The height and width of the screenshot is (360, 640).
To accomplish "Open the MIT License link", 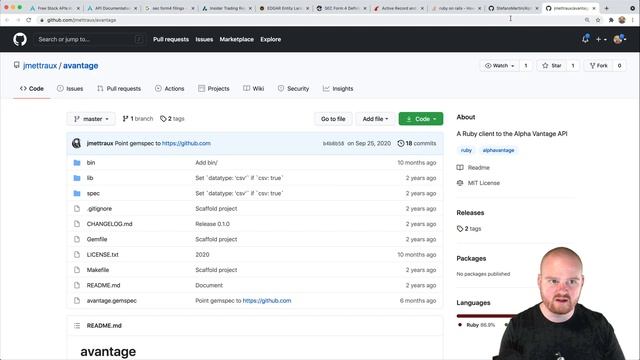I will click(x=478, y=183).
